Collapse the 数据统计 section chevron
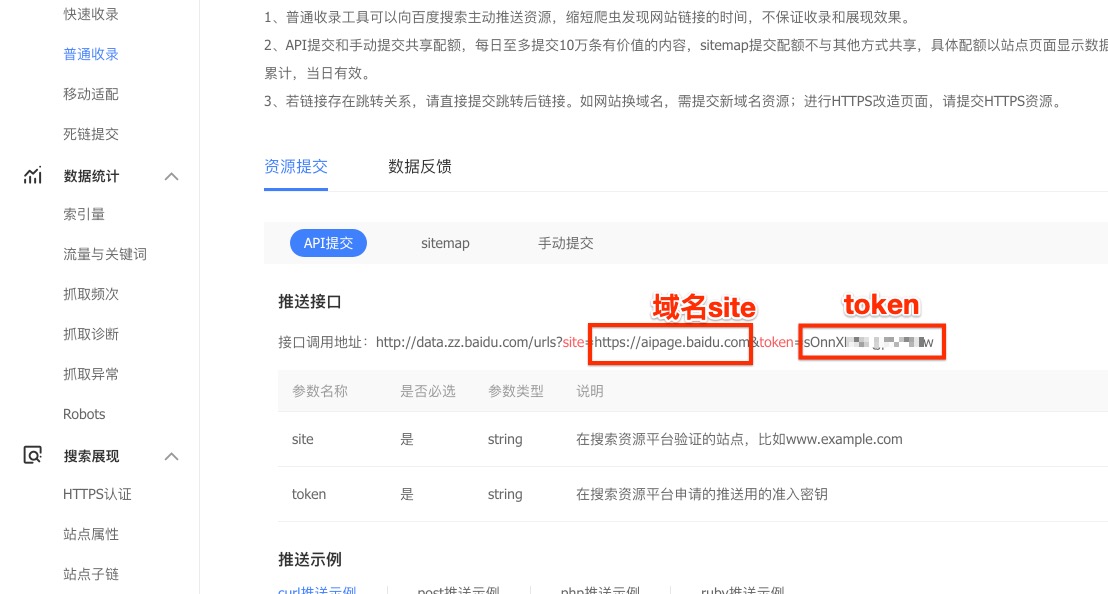Image resolution: width=1108 pixels, height=594 pixels. [171, 176]
